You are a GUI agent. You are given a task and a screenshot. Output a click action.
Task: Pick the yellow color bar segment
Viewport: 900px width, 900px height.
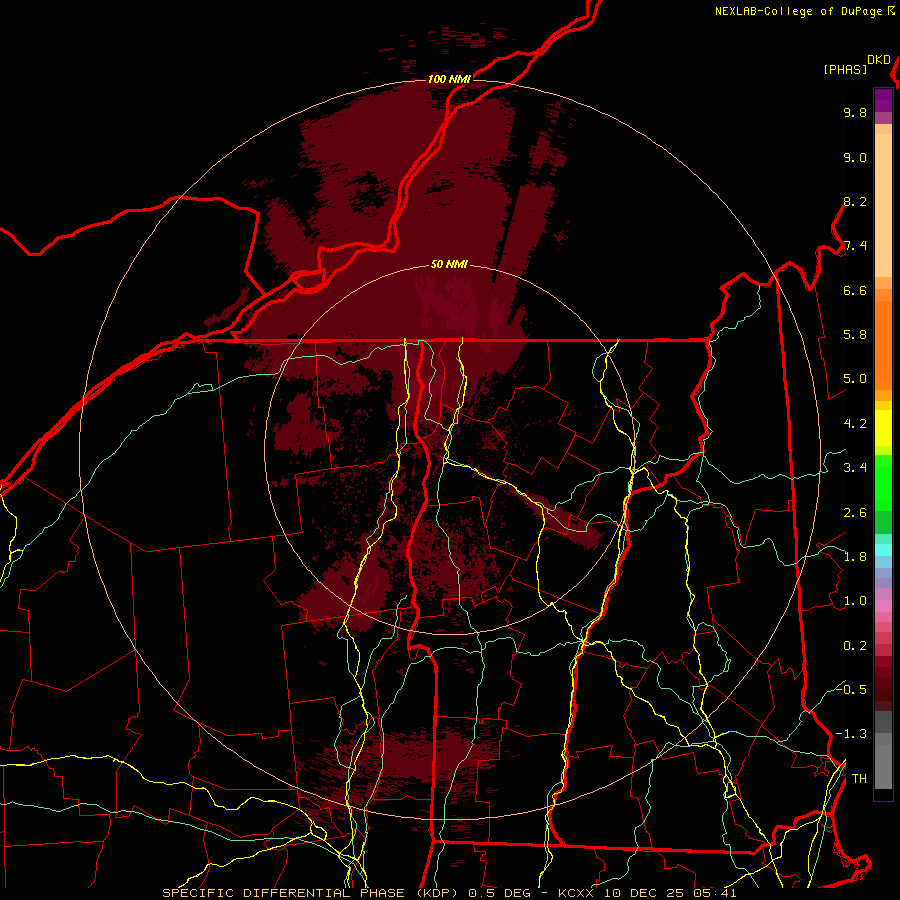[883, 428]
